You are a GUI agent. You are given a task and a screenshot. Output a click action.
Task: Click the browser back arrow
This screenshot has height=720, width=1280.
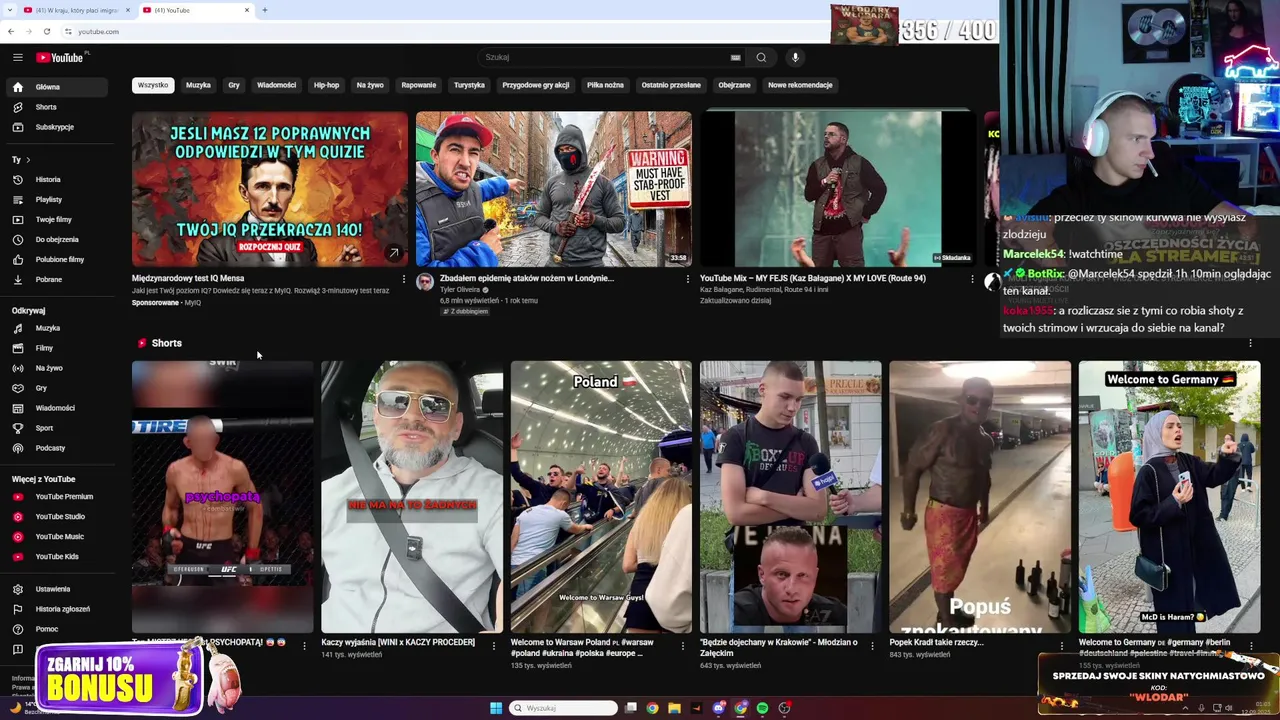(x=11, y=31)
